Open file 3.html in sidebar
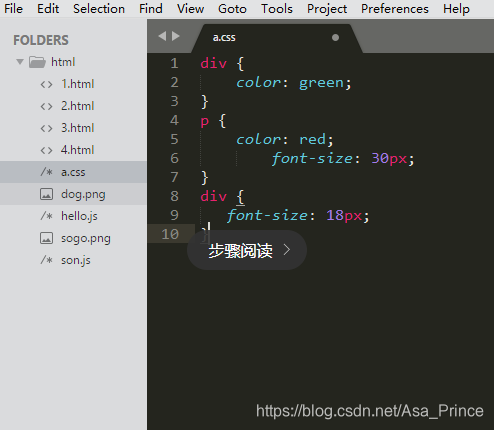494x430 pixels. point(77,128)
